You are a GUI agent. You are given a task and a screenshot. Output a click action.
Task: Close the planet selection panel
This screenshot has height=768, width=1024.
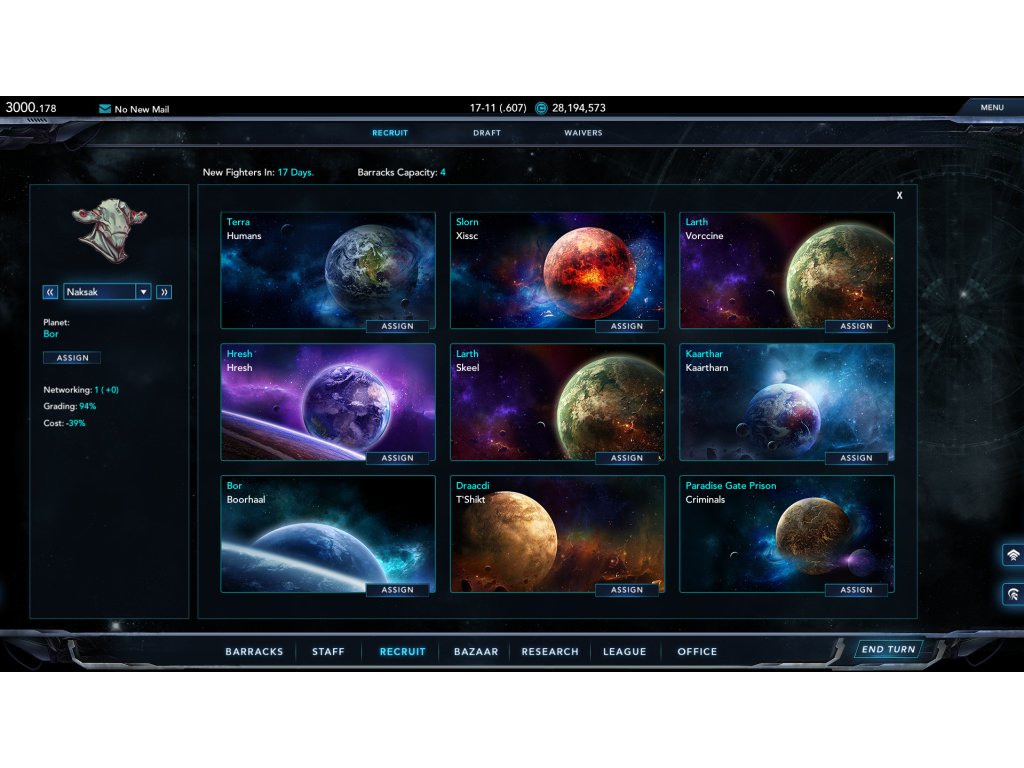tap(899, 196)
